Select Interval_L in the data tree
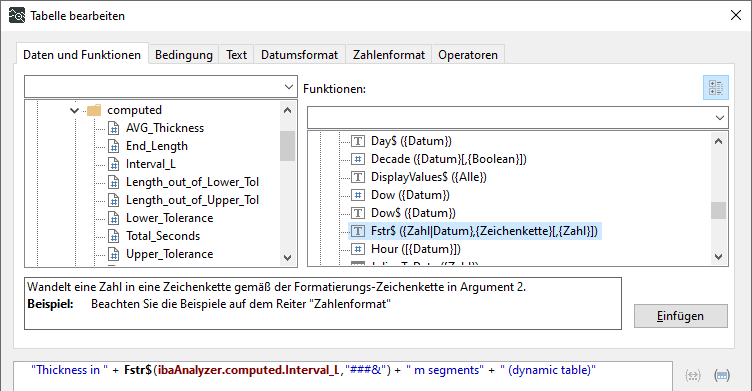752x391 pixels. pos(151,164)
